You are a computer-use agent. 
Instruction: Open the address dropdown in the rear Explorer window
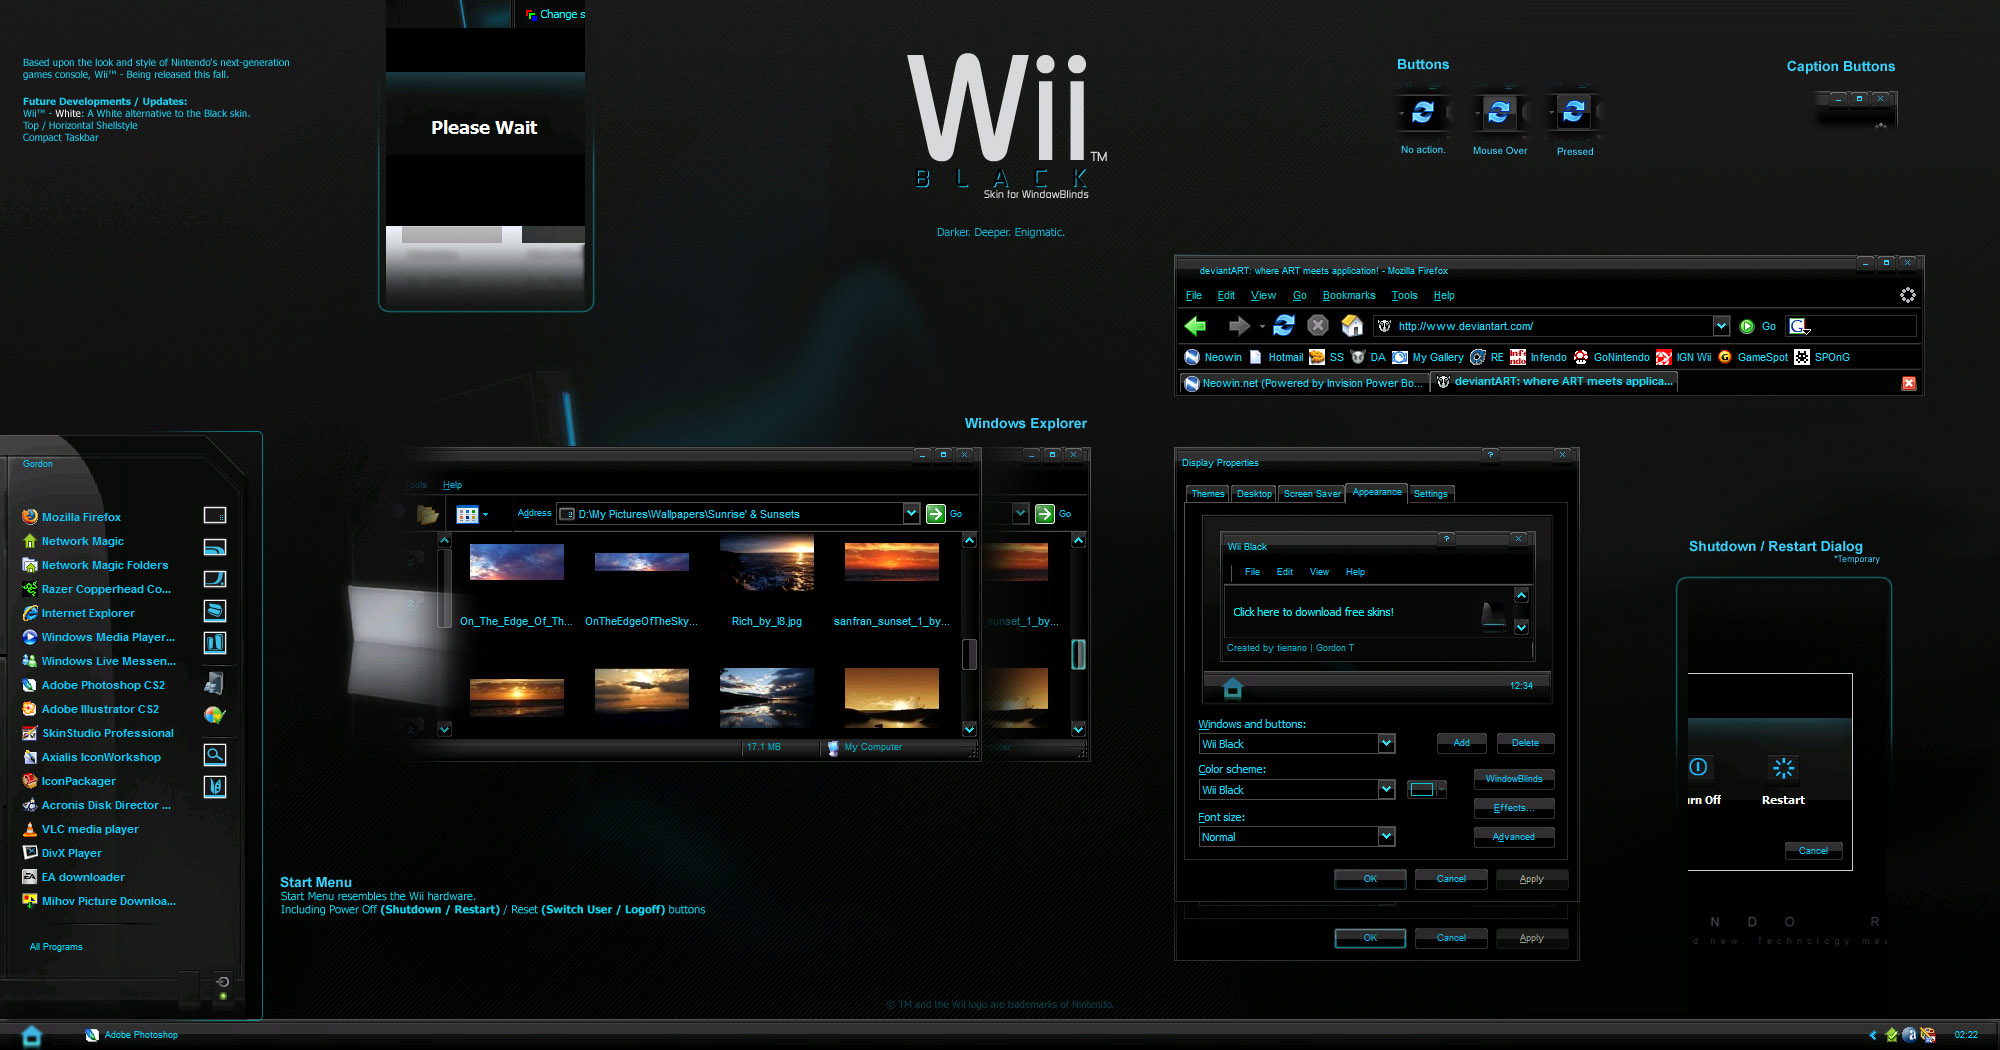point(1020,513)
